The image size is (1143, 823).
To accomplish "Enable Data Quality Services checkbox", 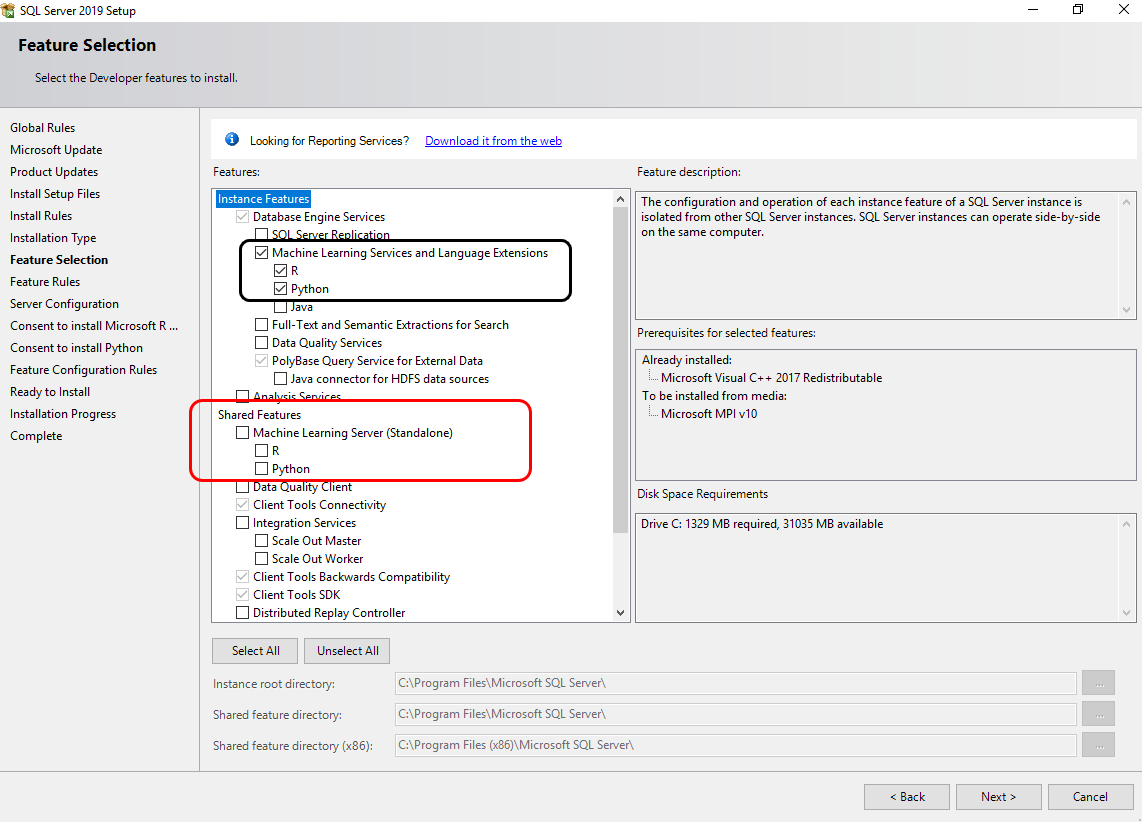I will (x=261, y=343).
